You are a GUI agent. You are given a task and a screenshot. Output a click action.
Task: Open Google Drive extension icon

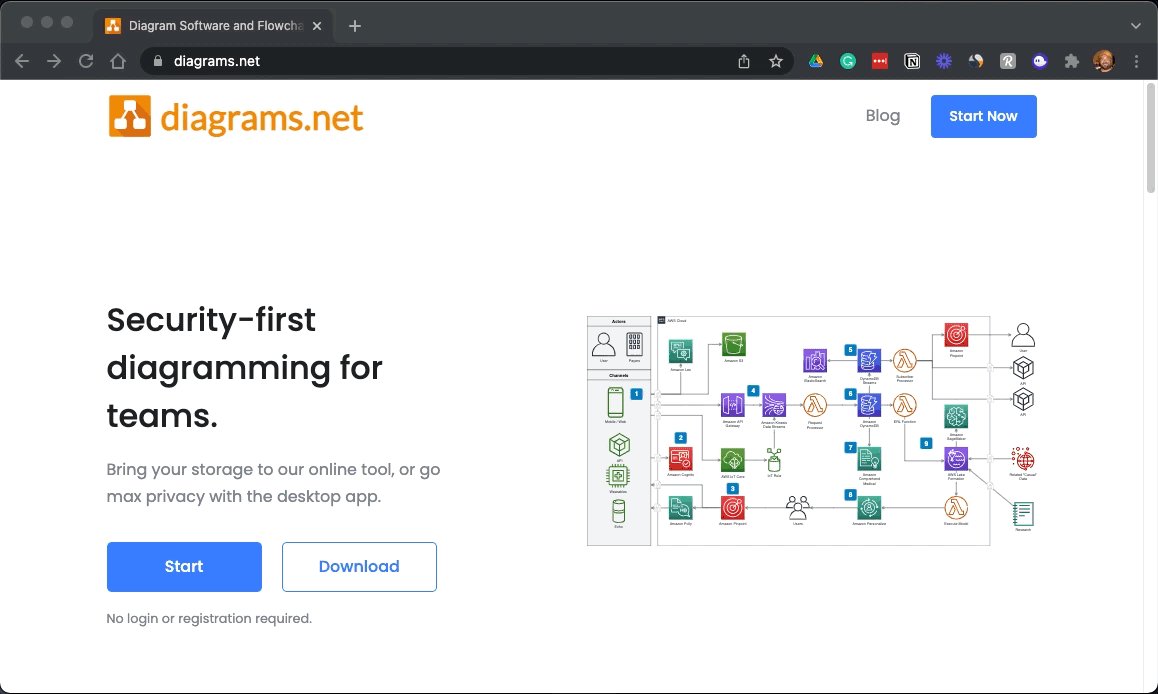pyautogui.click(x=815, y=61)
